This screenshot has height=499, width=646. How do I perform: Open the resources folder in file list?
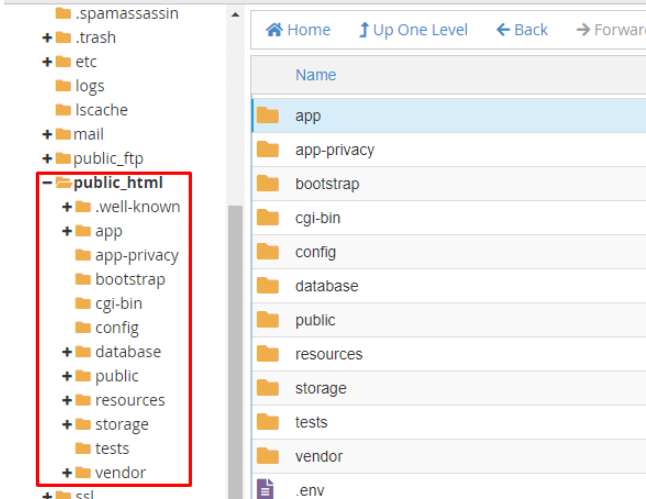pyautogui.click(x=328, y=354)
